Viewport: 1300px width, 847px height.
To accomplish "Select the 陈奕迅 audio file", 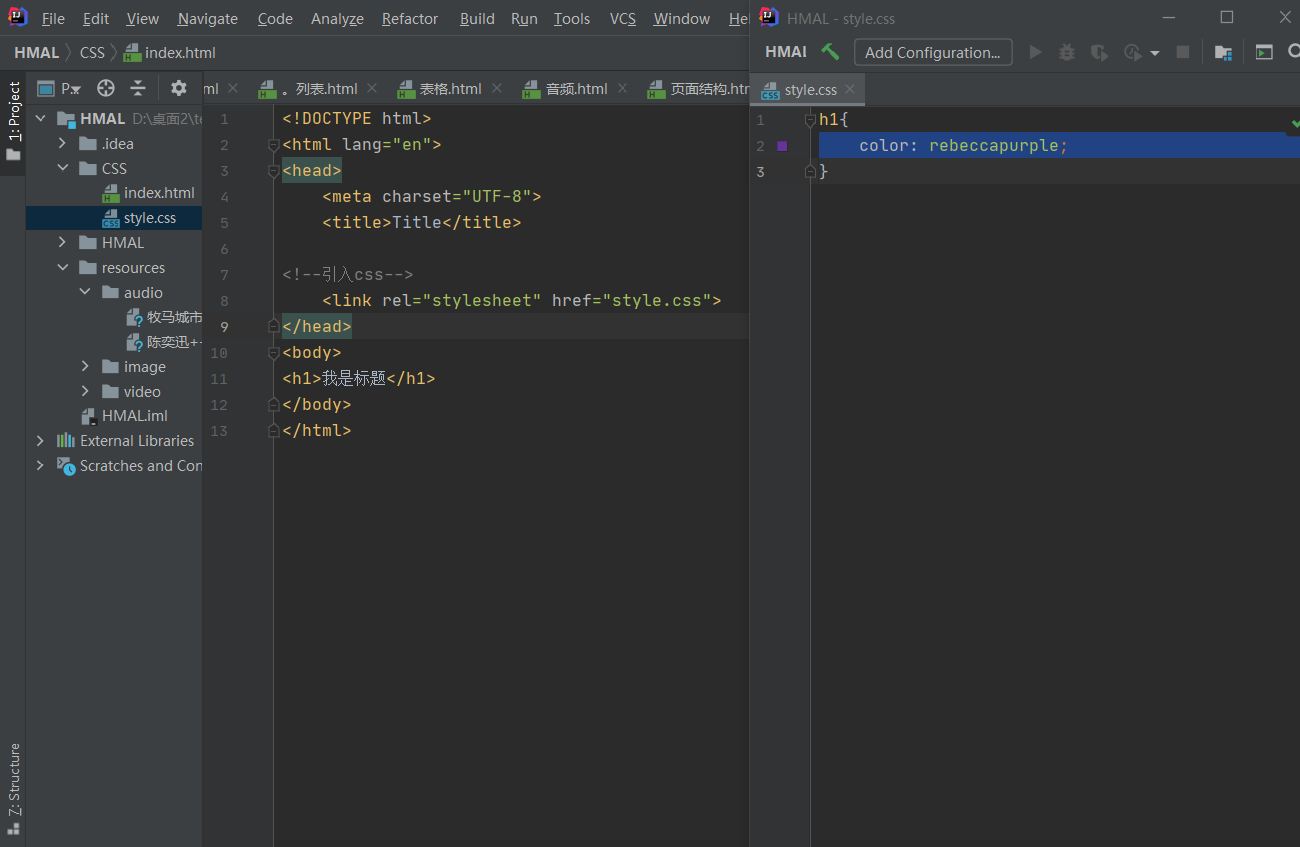I will [164, 342].
